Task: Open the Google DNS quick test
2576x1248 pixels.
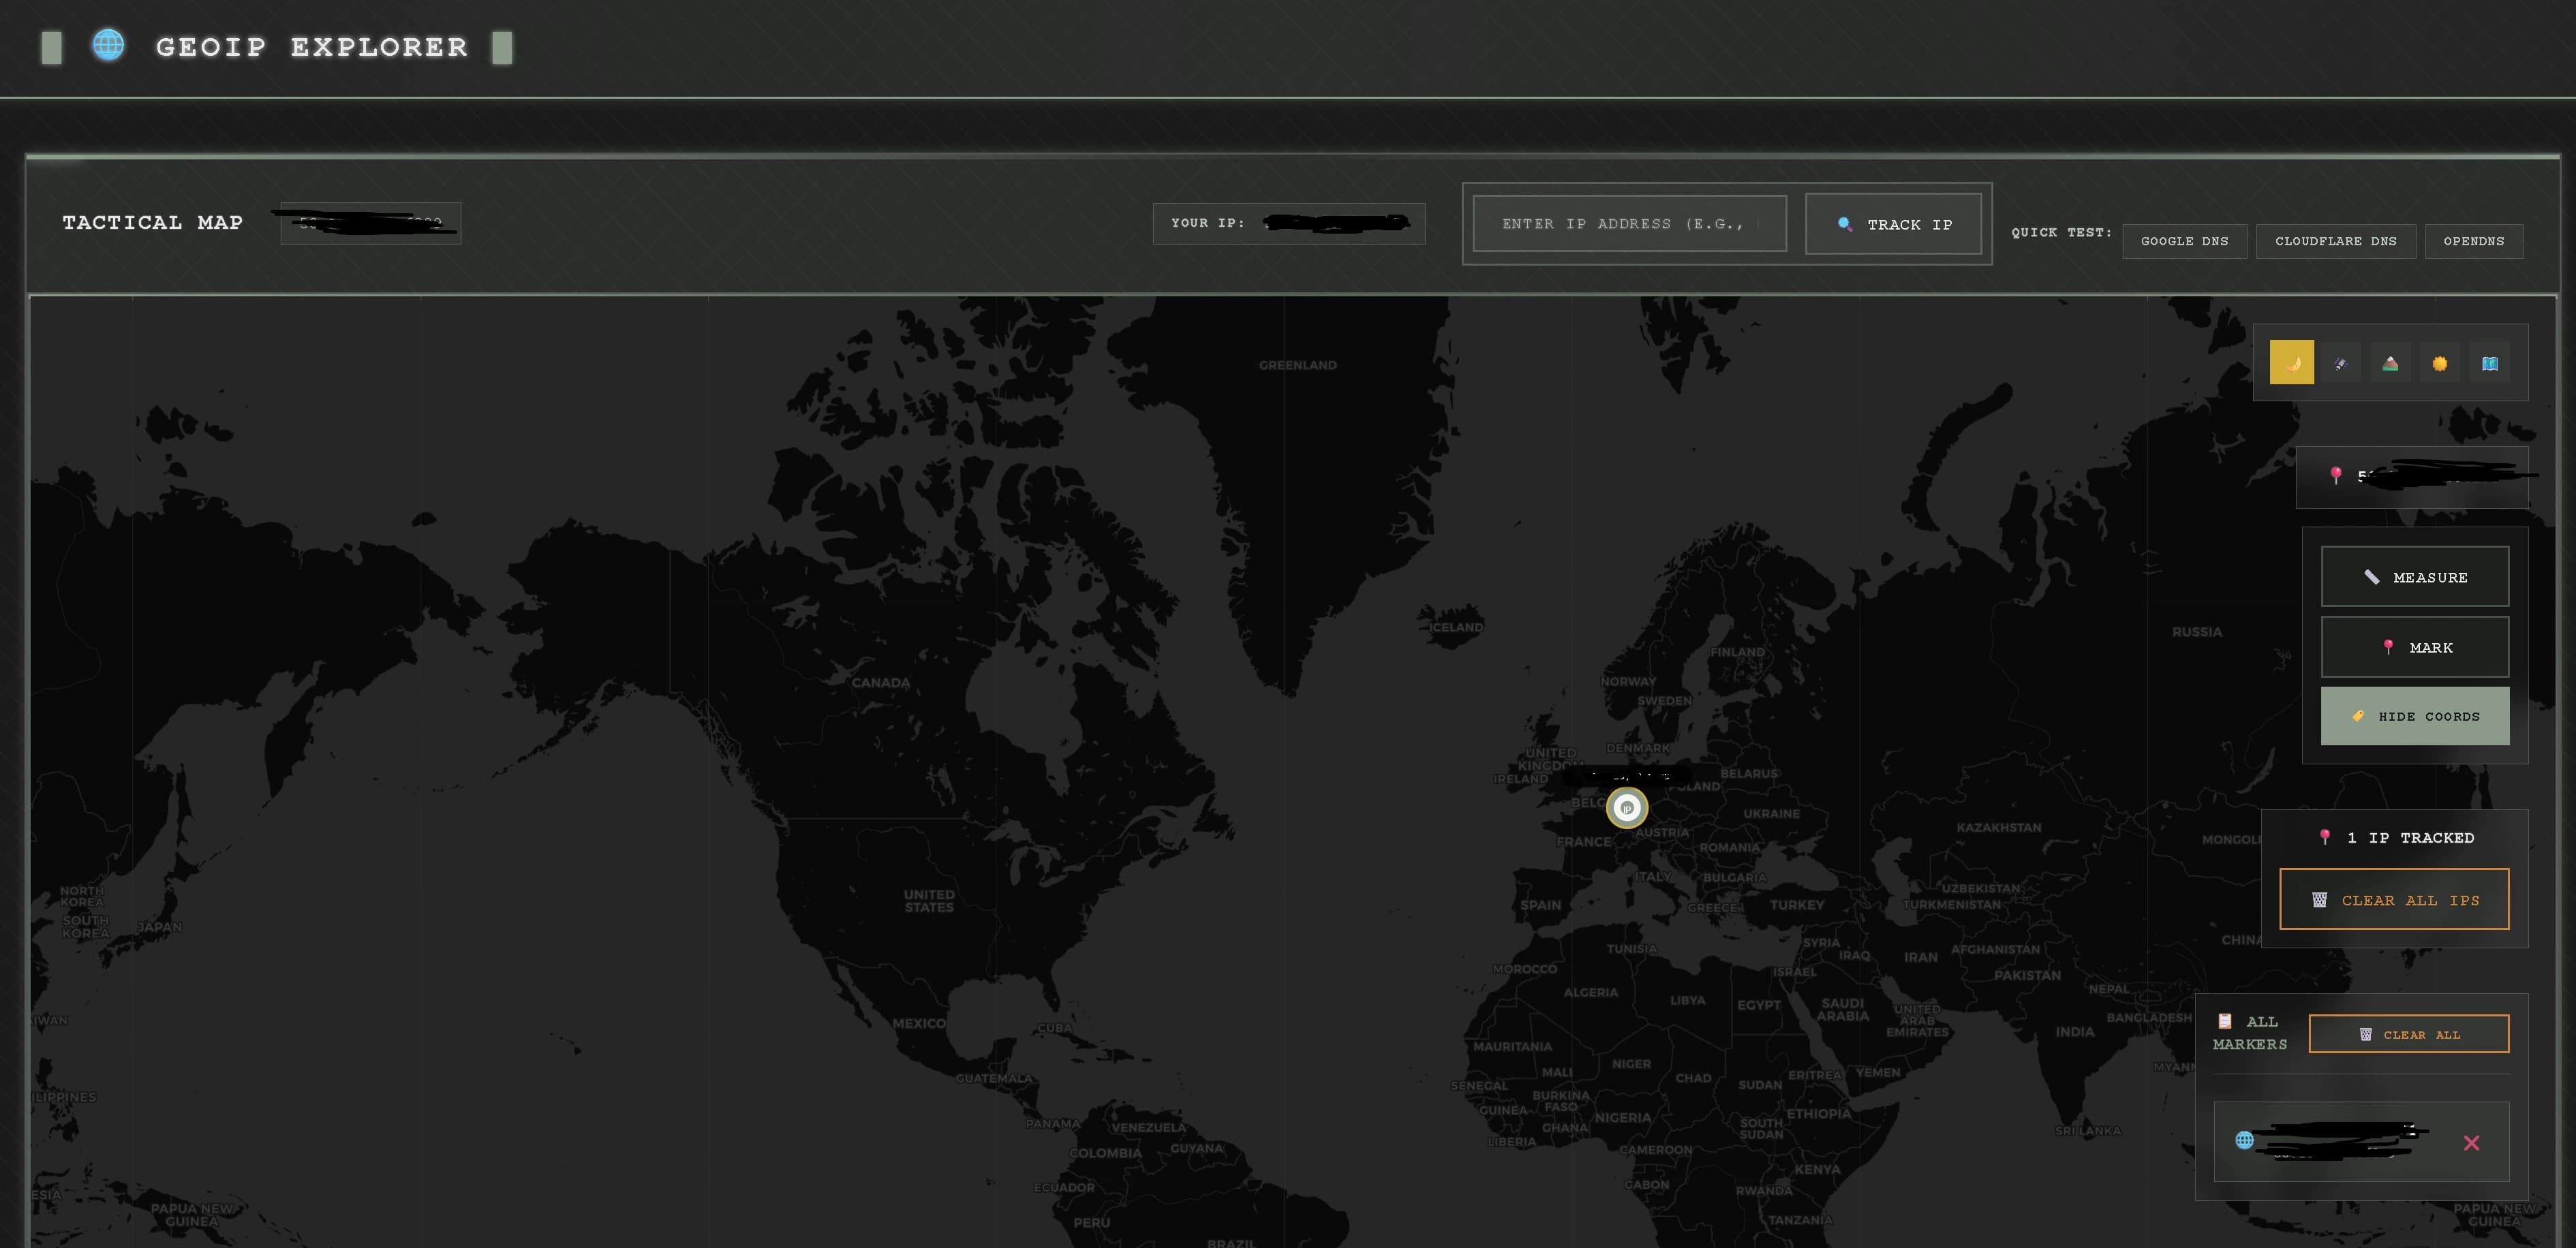Action: (2184, 241)
